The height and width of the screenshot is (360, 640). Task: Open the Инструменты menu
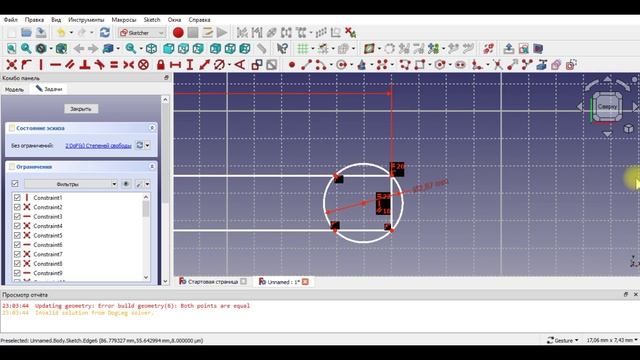[86, 20]
